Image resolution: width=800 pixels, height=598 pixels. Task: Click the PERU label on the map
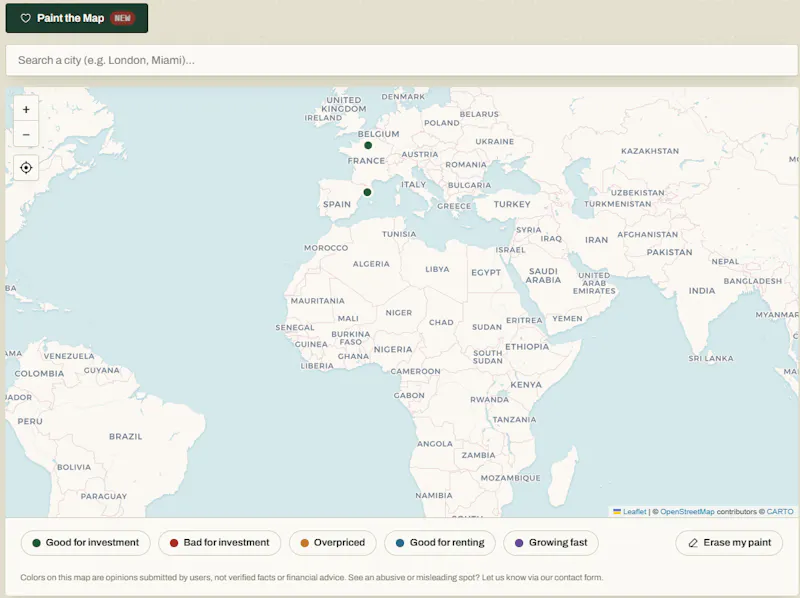pyautogui.click(x=30, y=421)
